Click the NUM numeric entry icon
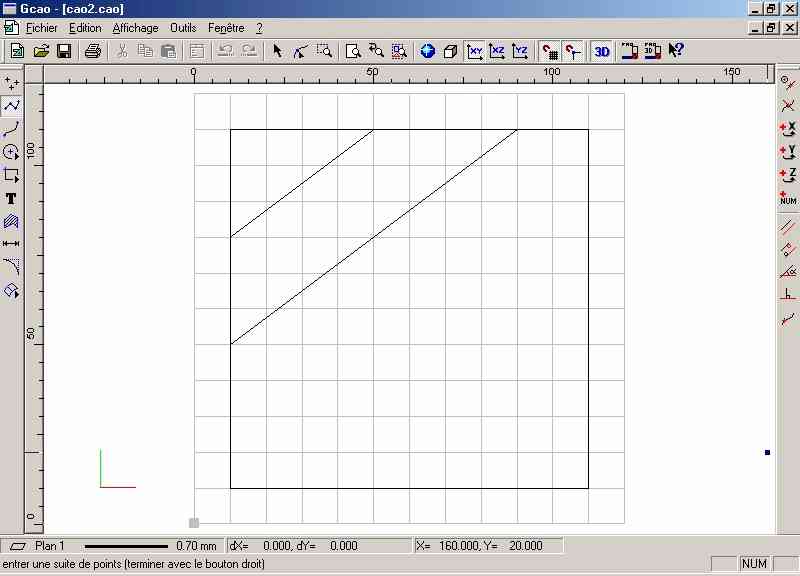Screen dimensions: 800x576 (788, 198)
